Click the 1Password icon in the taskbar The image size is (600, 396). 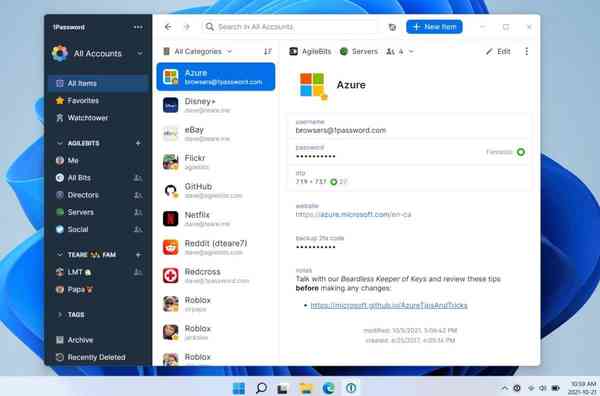[351, 388]
